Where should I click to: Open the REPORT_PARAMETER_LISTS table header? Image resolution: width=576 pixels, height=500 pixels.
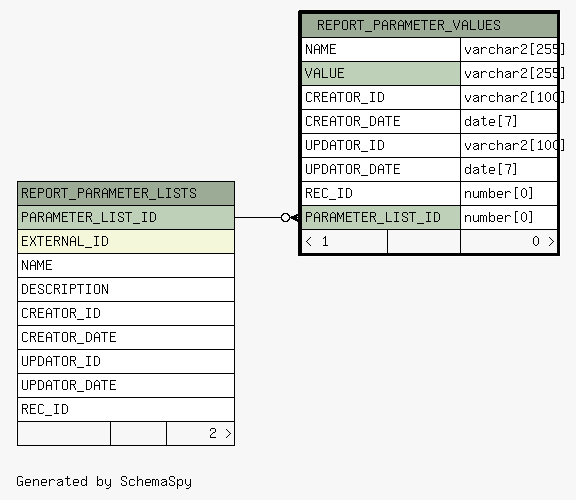click(126, 193)
